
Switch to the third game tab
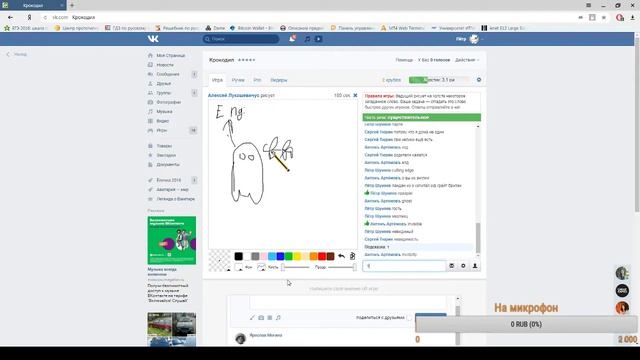tap(257, 80)
